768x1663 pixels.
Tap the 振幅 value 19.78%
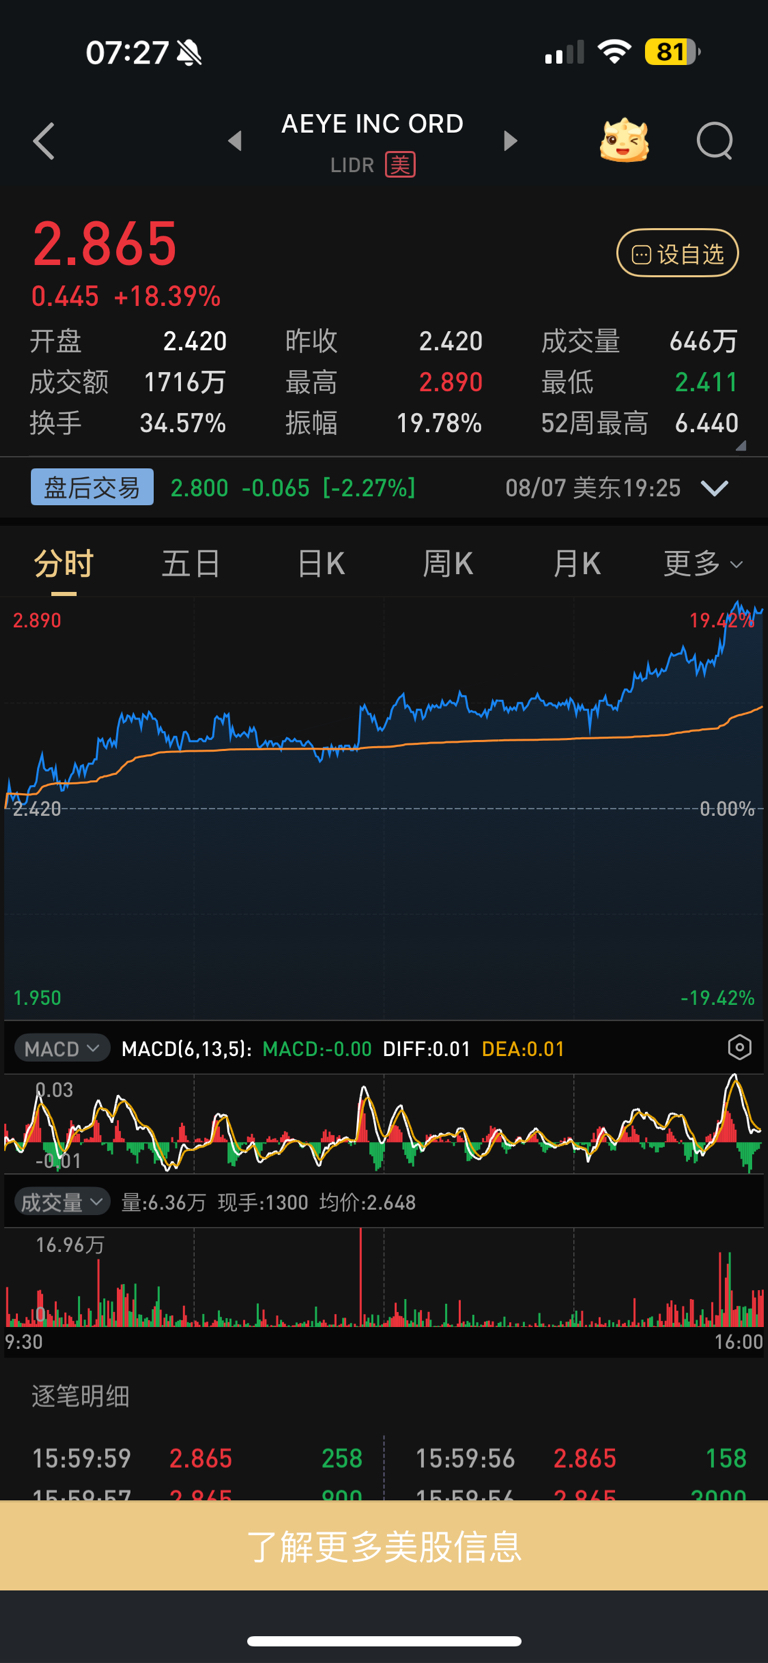[439, 423]
